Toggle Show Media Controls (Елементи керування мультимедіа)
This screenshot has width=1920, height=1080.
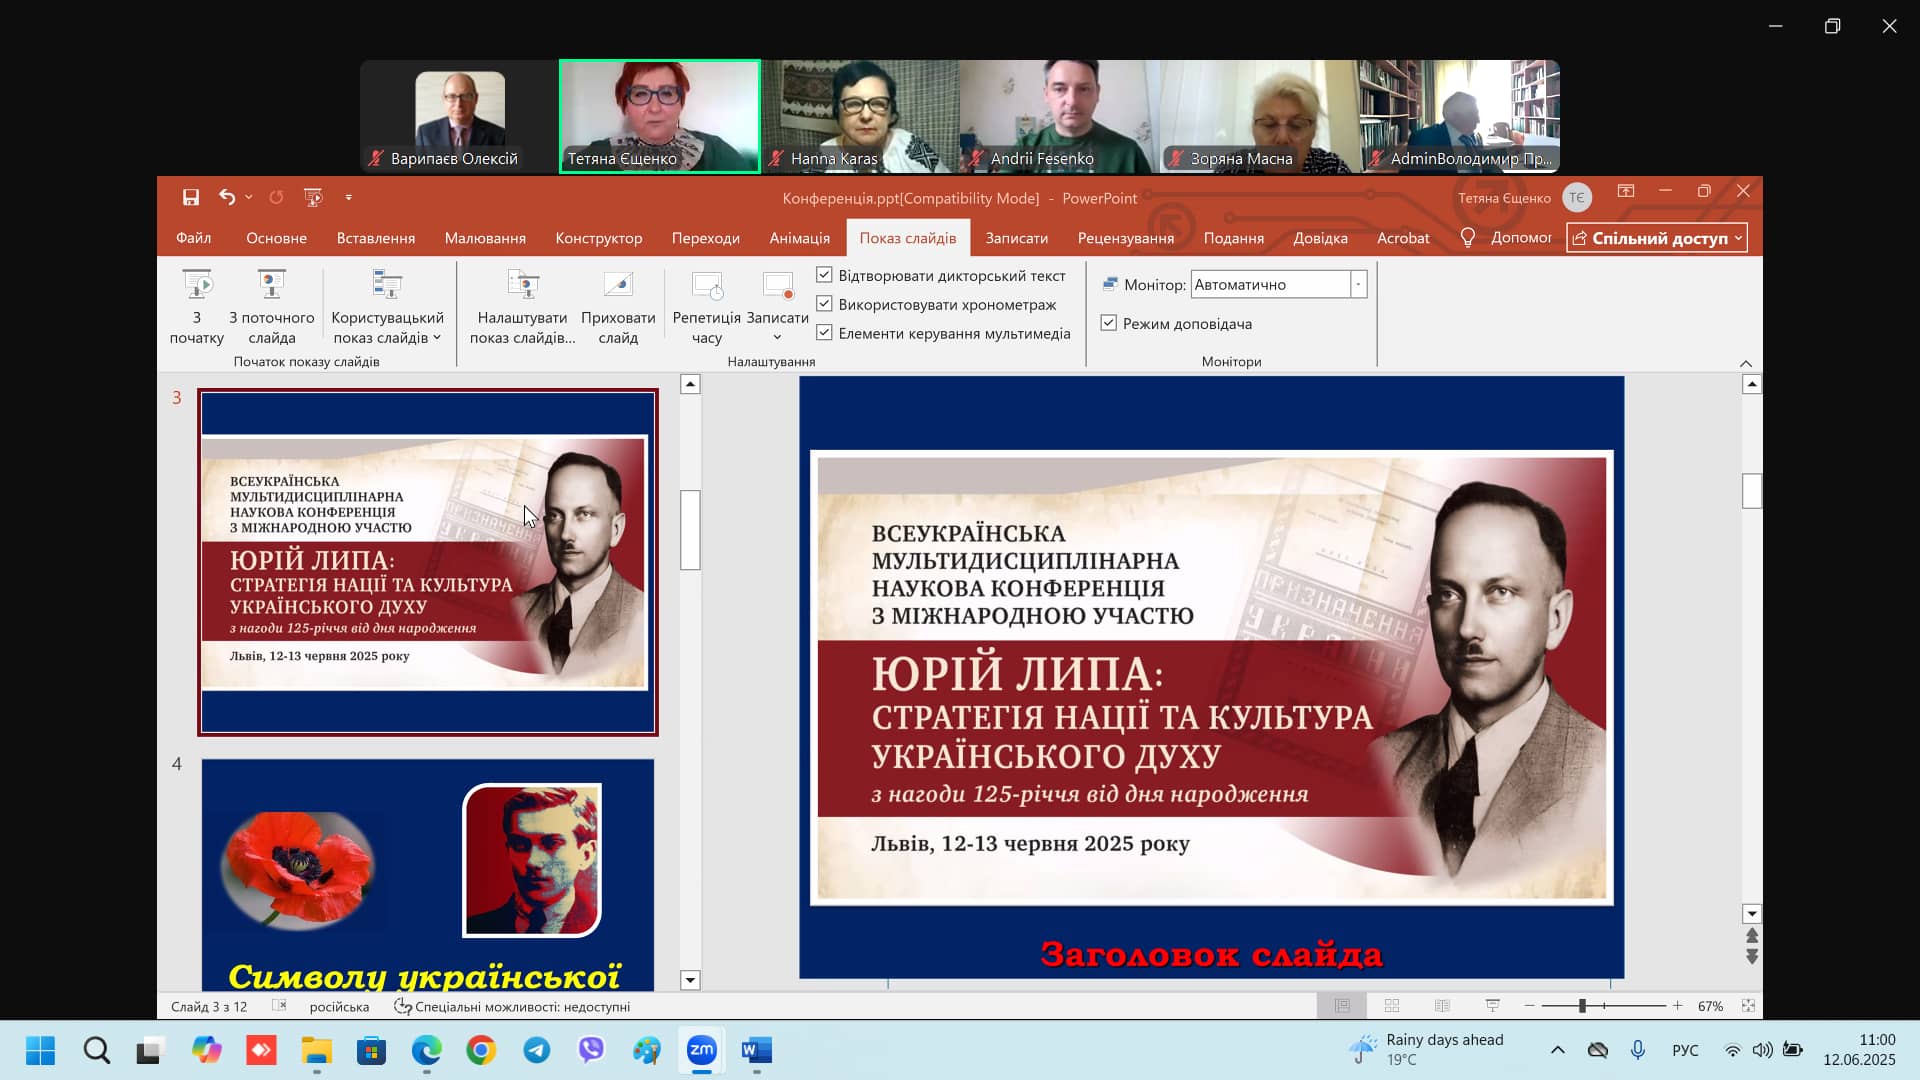pos(824,333)
